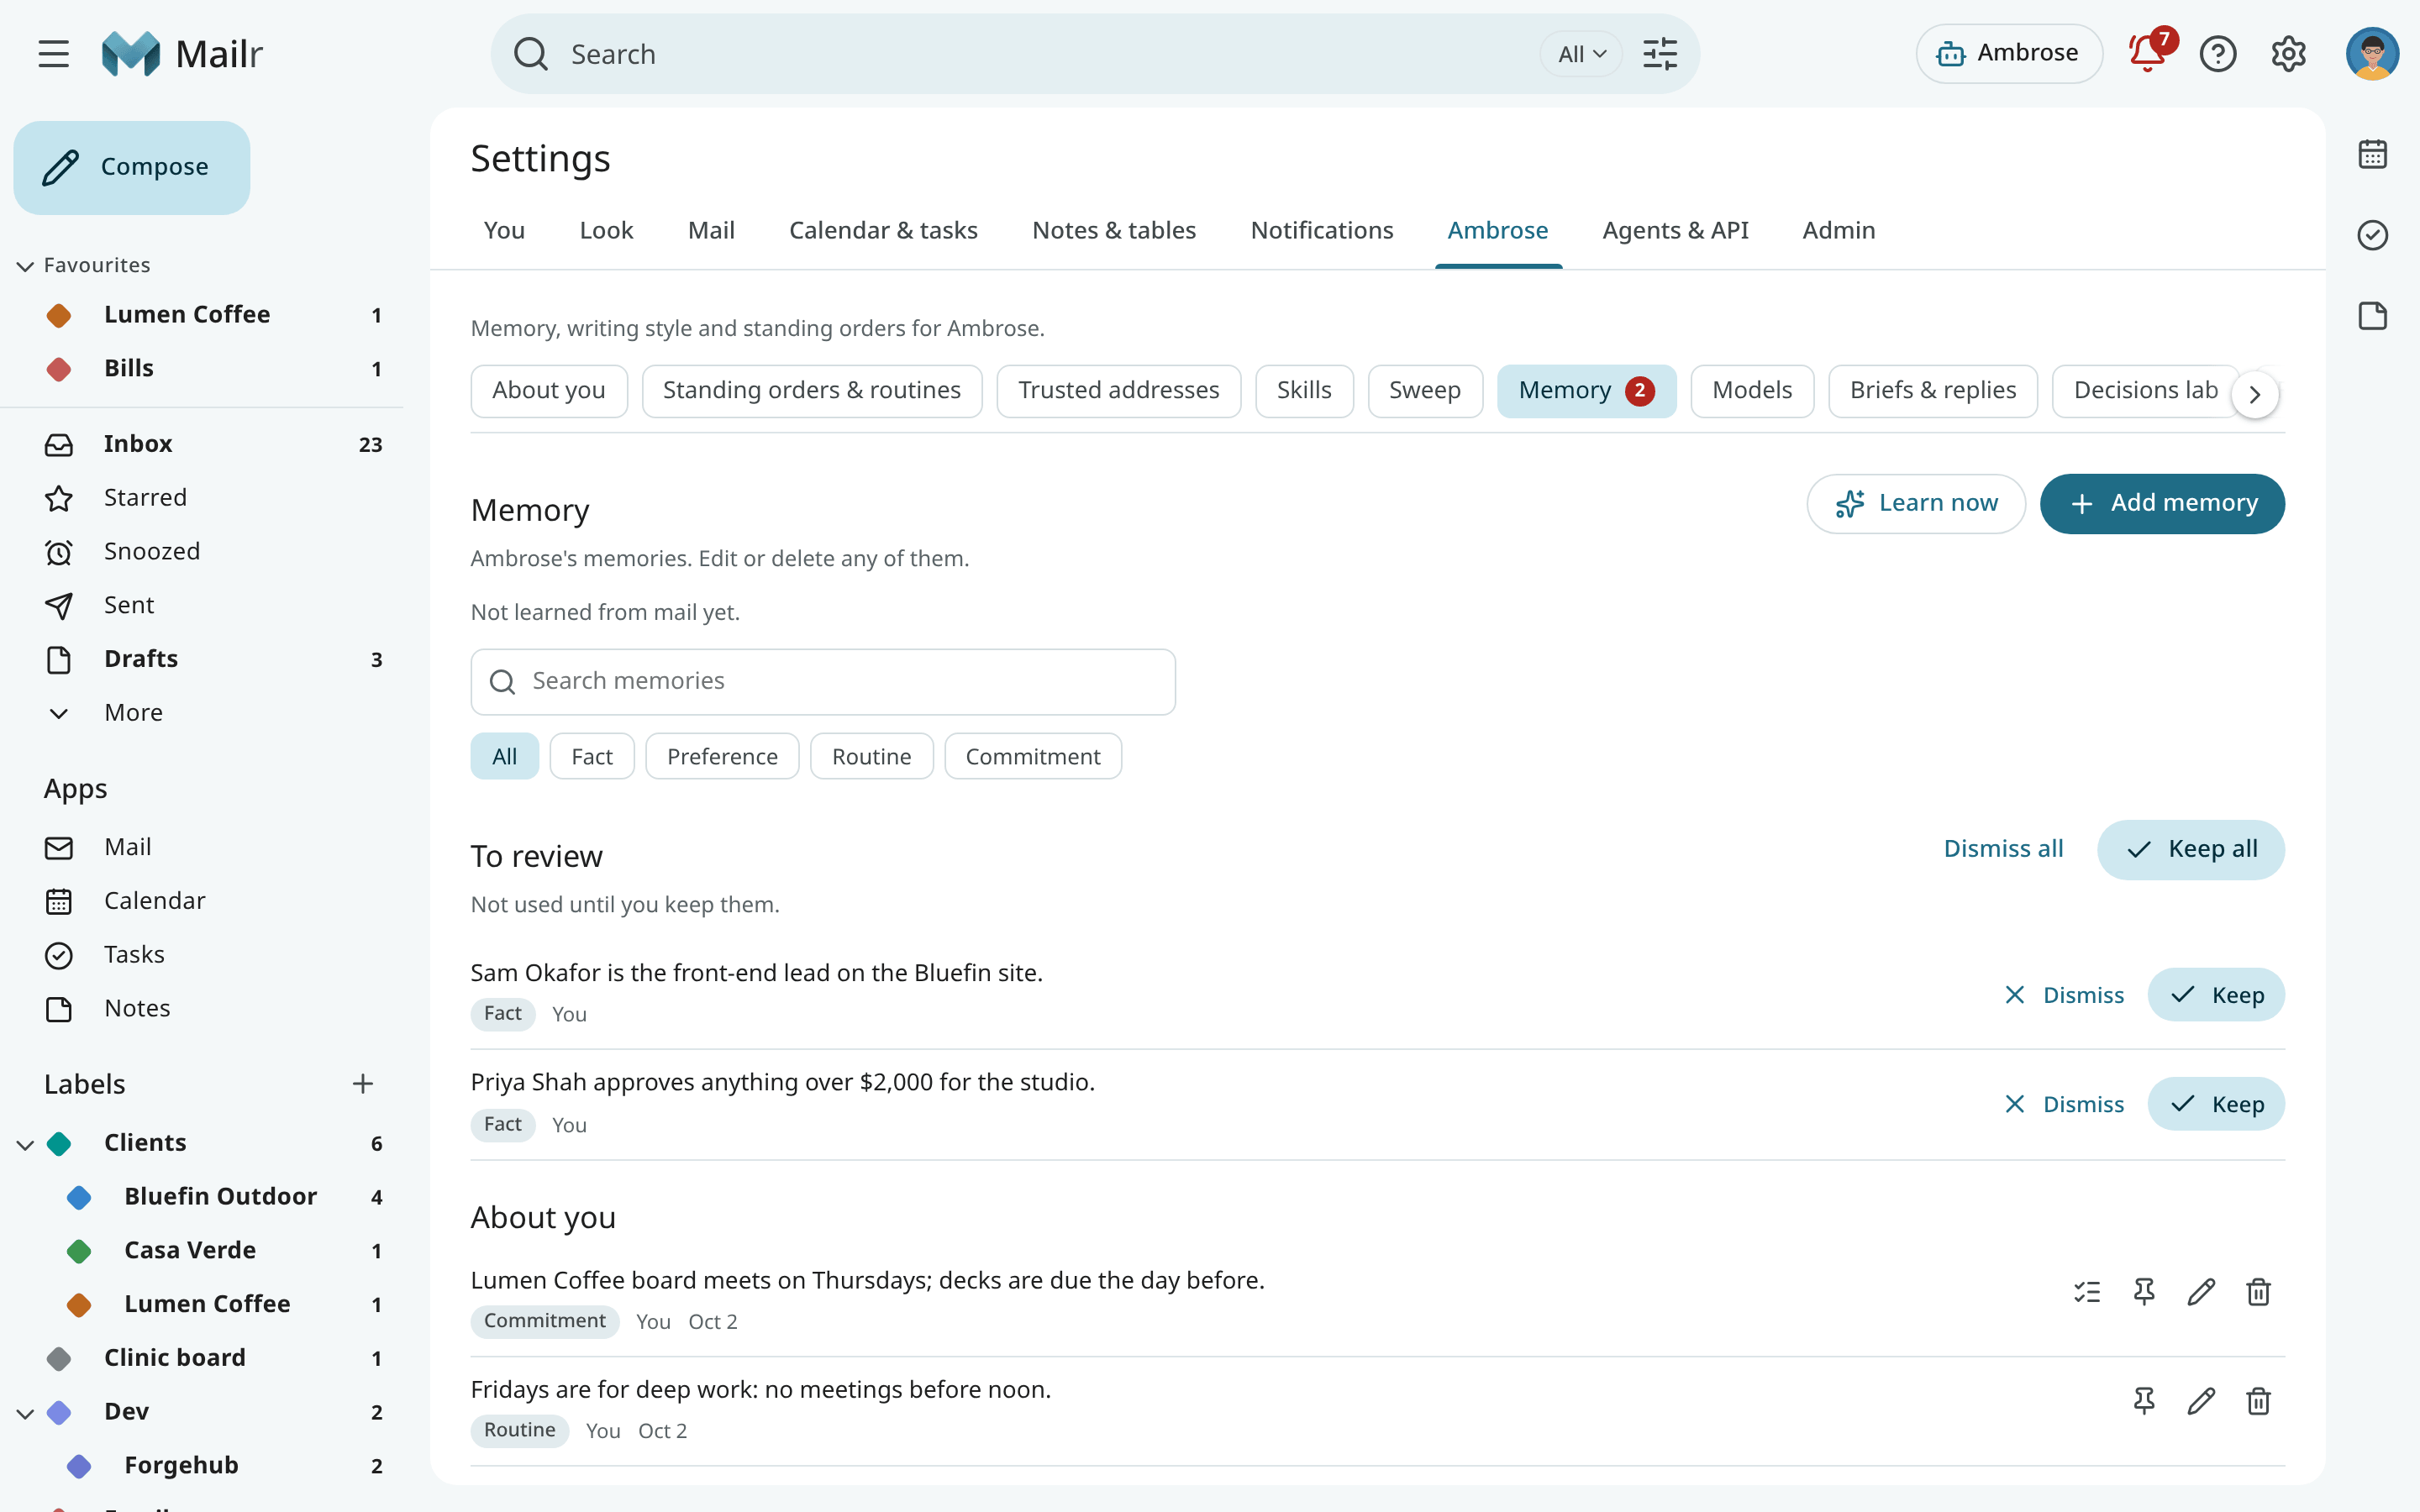This screenshot has width=2420, height=1512.
Task: Open the Calendar app in sidebar
Action: (x=202, y=901)
